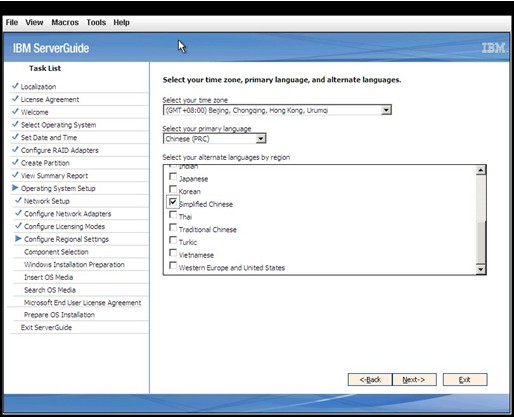Select View Summary Report task
The image size is (514, 417).
tap(54, 176)
